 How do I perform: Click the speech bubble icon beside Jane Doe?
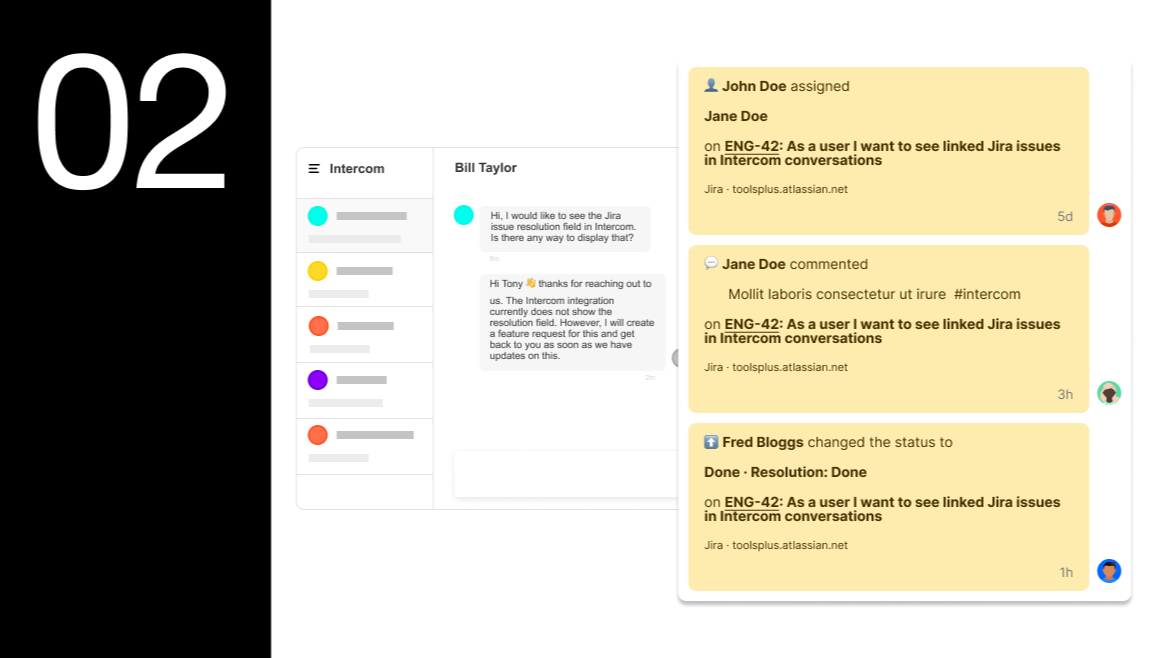tap(711, 263)
